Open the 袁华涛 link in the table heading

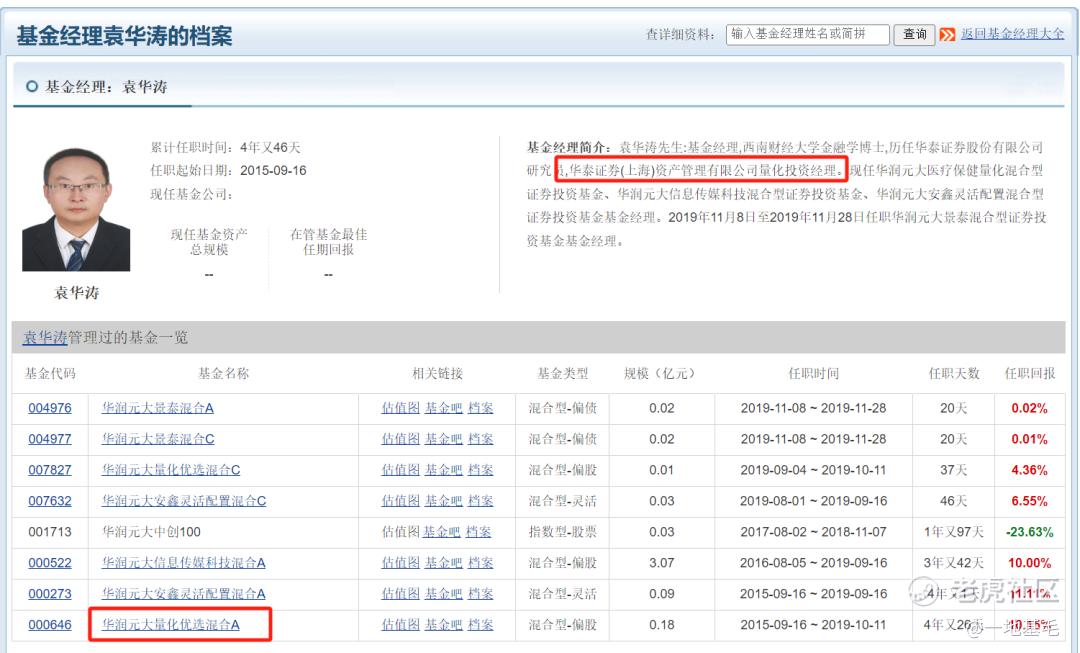[45, 338]
